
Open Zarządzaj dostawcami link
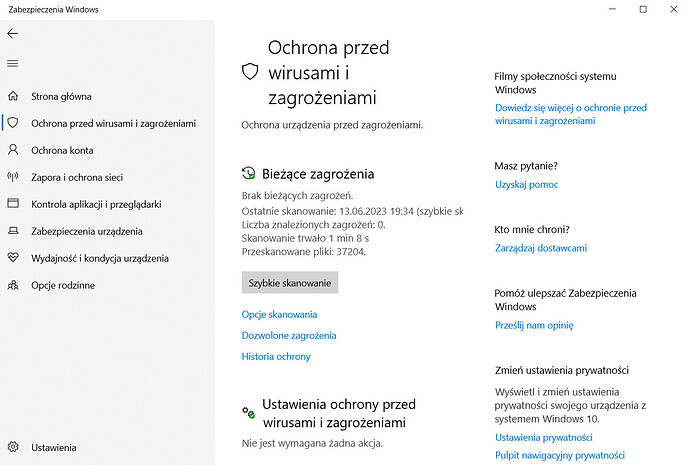tap(541, 248)
